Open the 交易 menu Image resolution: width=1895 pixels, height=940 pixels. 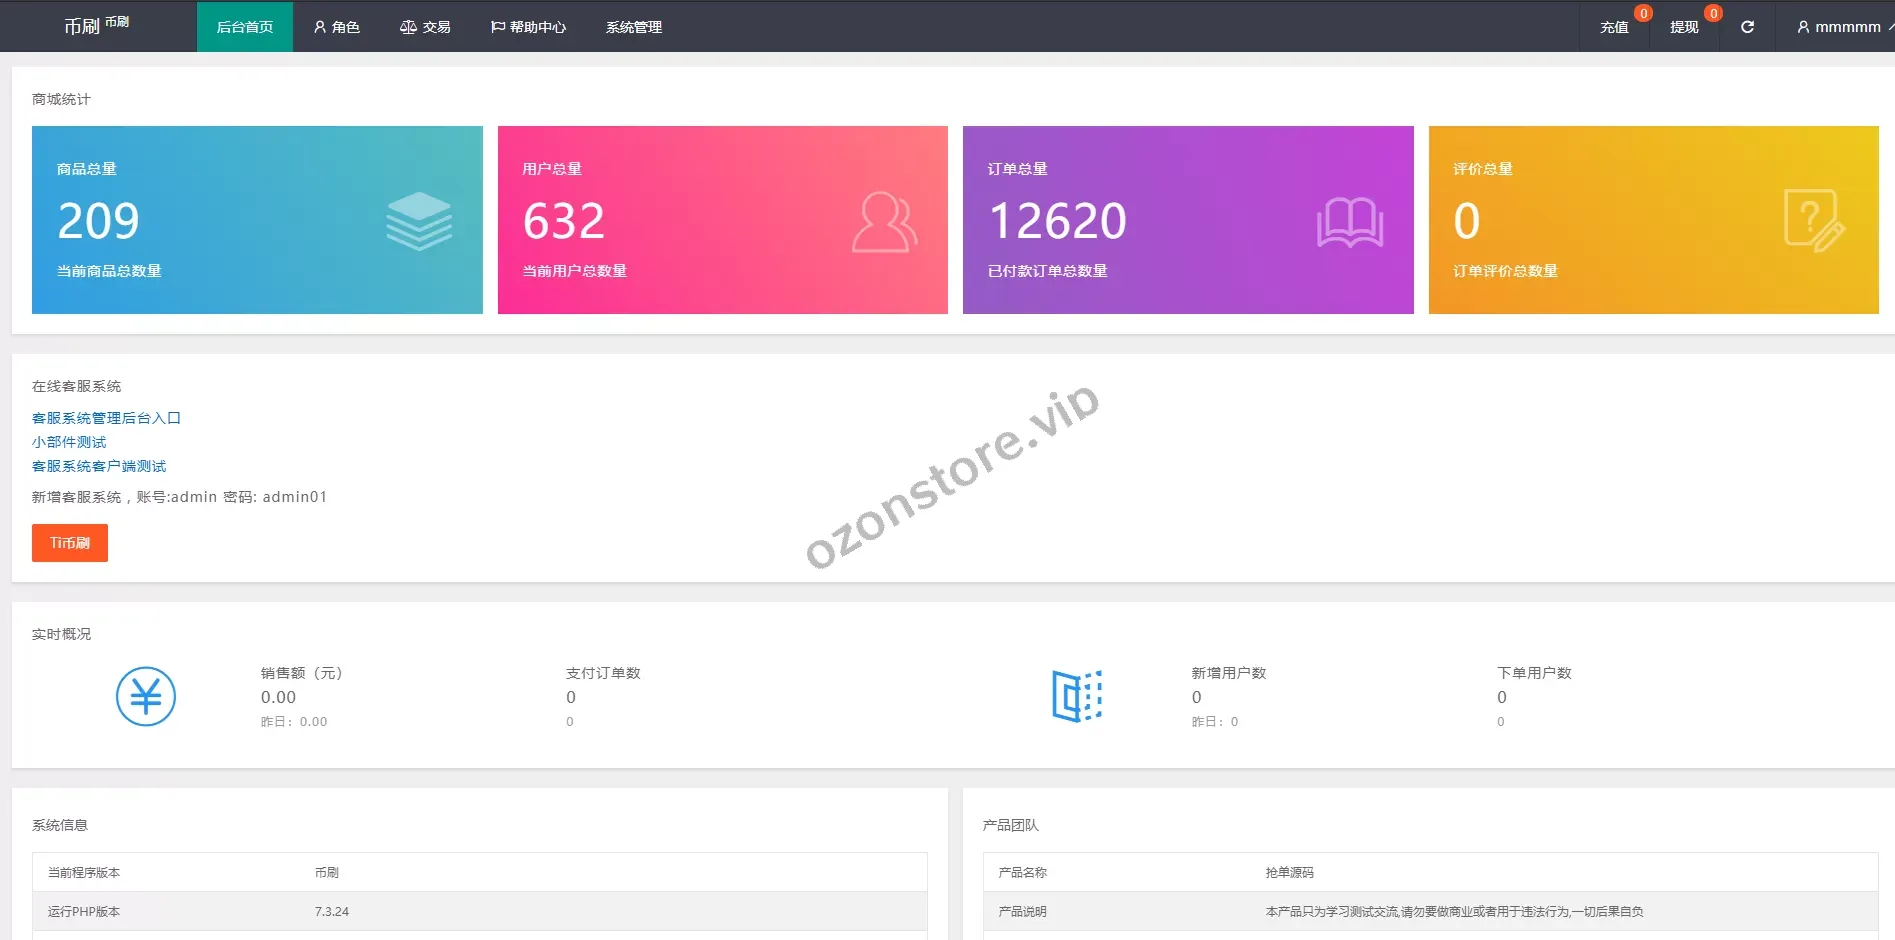[425, 27]
